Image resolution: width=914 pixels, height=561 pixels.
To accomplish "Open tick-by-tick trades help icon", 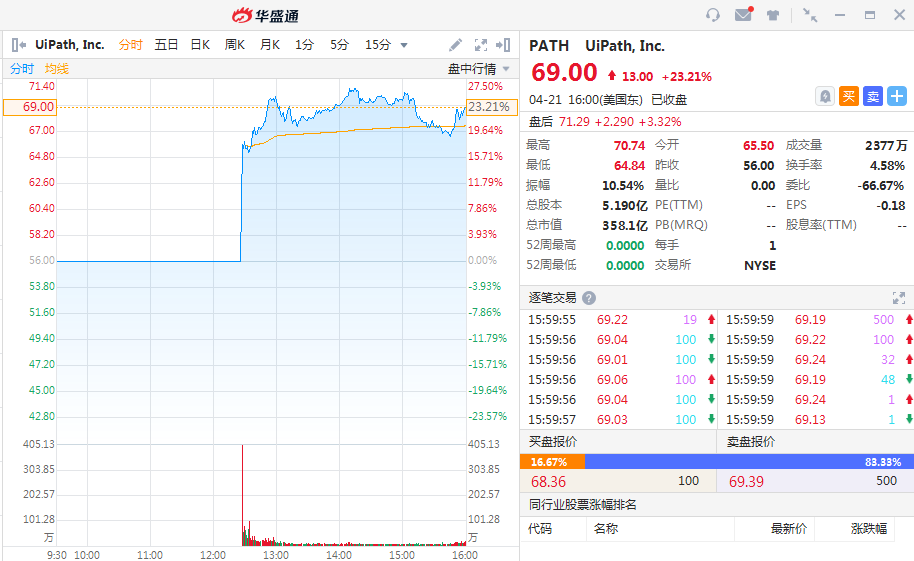I will pyautogui.click(x=589, y=298).
